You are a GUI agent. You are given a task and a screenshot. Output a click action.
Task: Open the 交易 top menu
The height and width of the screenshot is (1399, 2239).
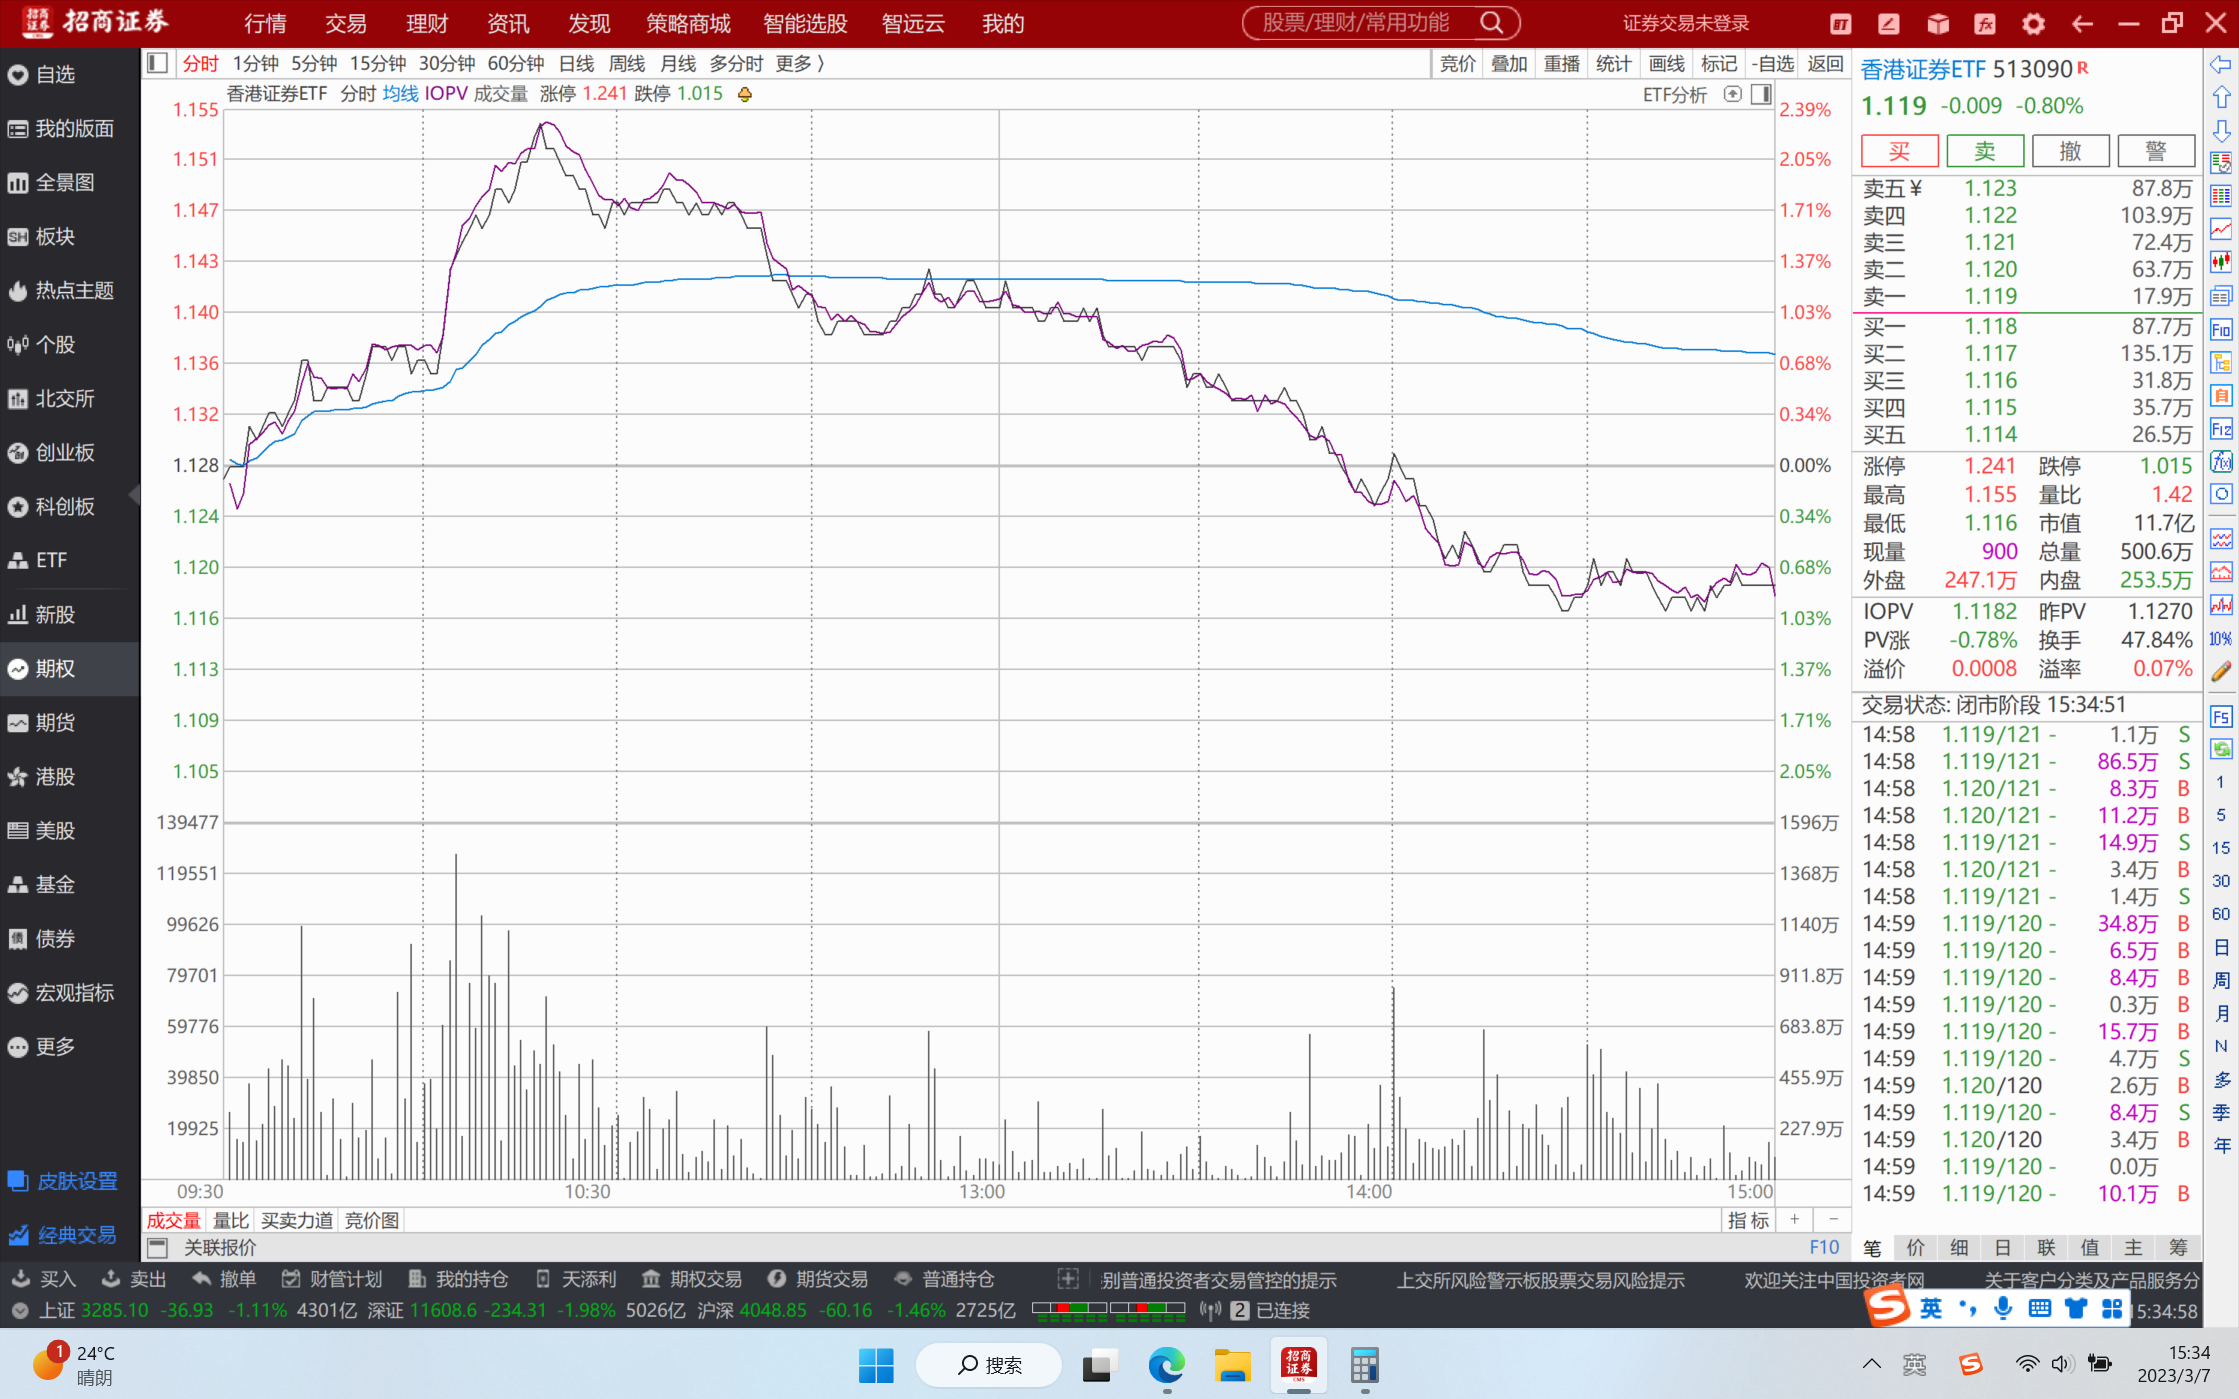[x=345, y=24]
